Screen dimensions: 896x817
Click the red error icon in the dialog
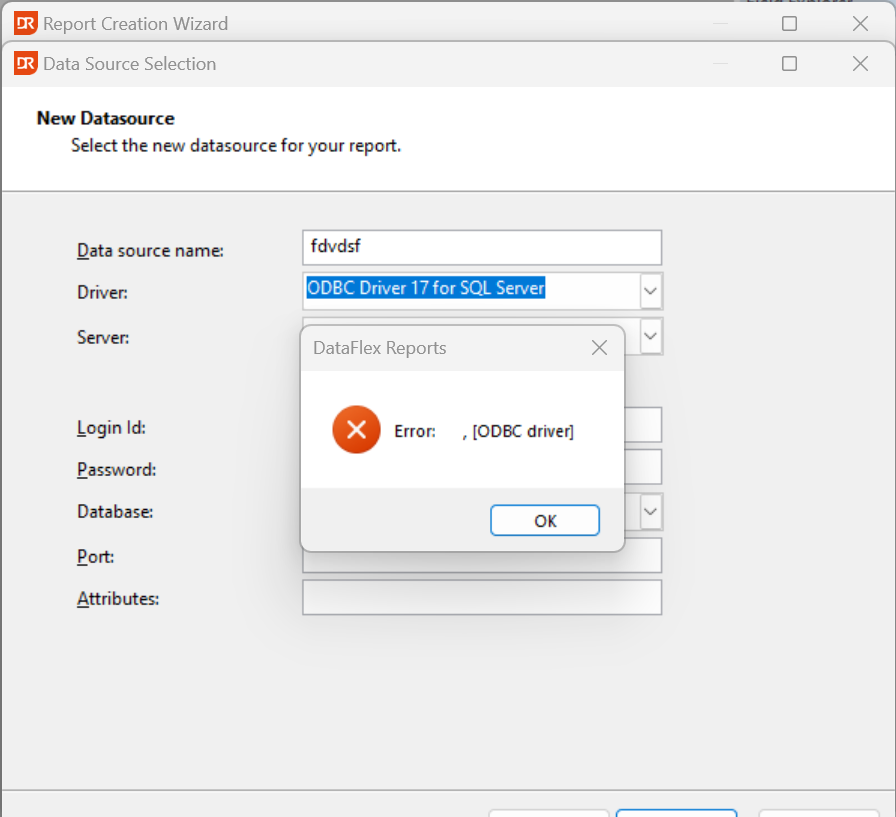pos(356,430)
